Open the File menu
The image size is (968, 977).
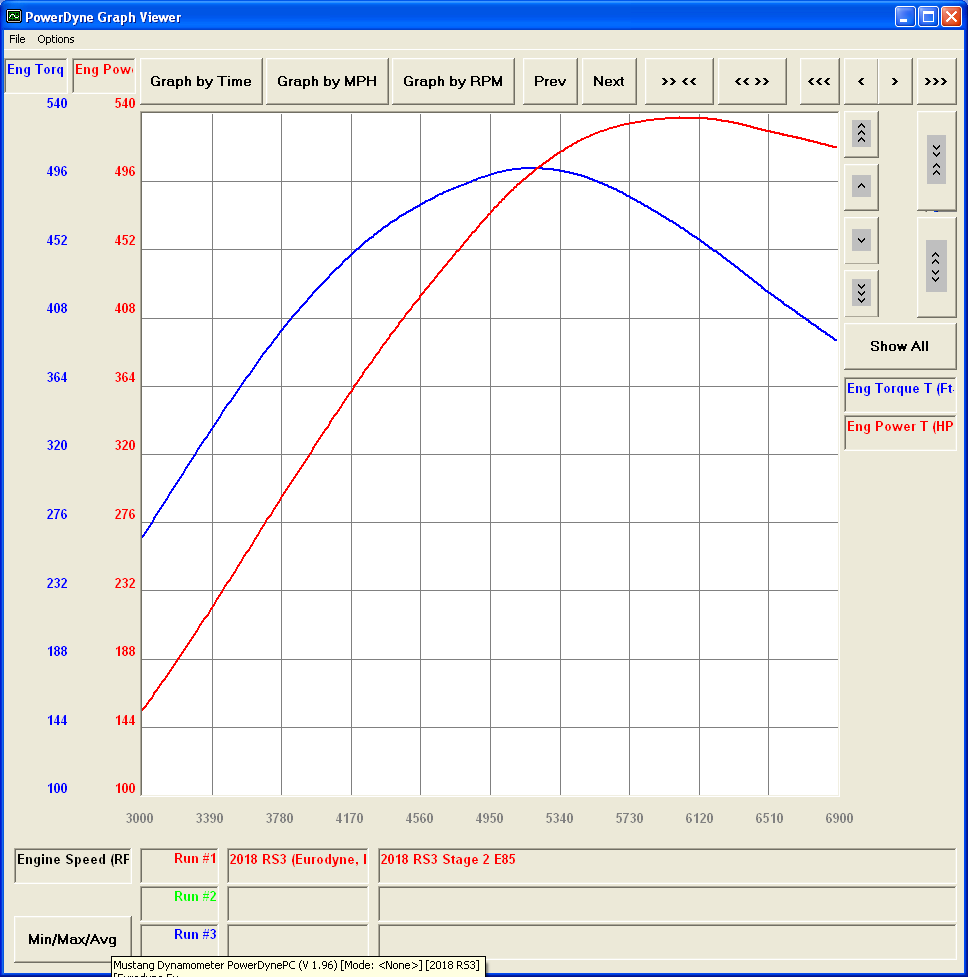click(17, 39)
